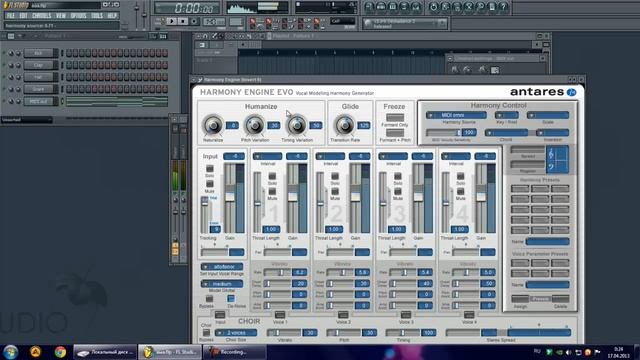
Task: Open the Chord dropdown in Harmony Control
Action: tap(506, 133)
